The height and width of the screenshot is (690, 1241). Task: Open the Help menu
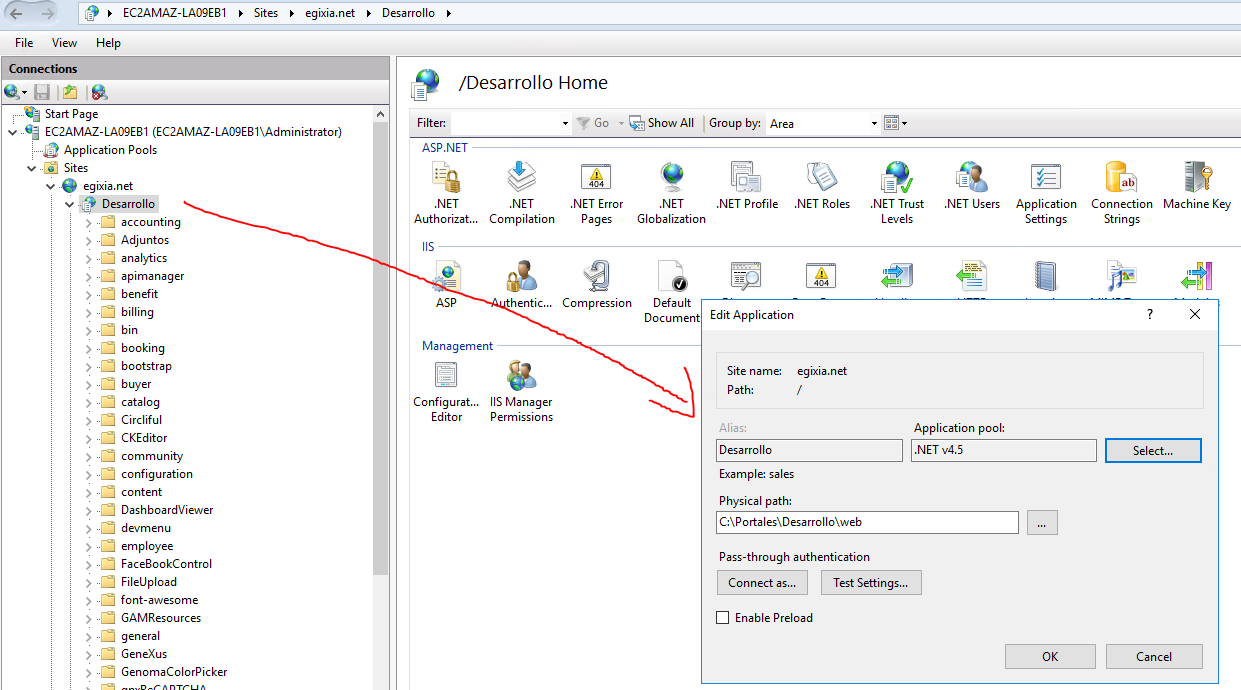click(x=108, y=43)
